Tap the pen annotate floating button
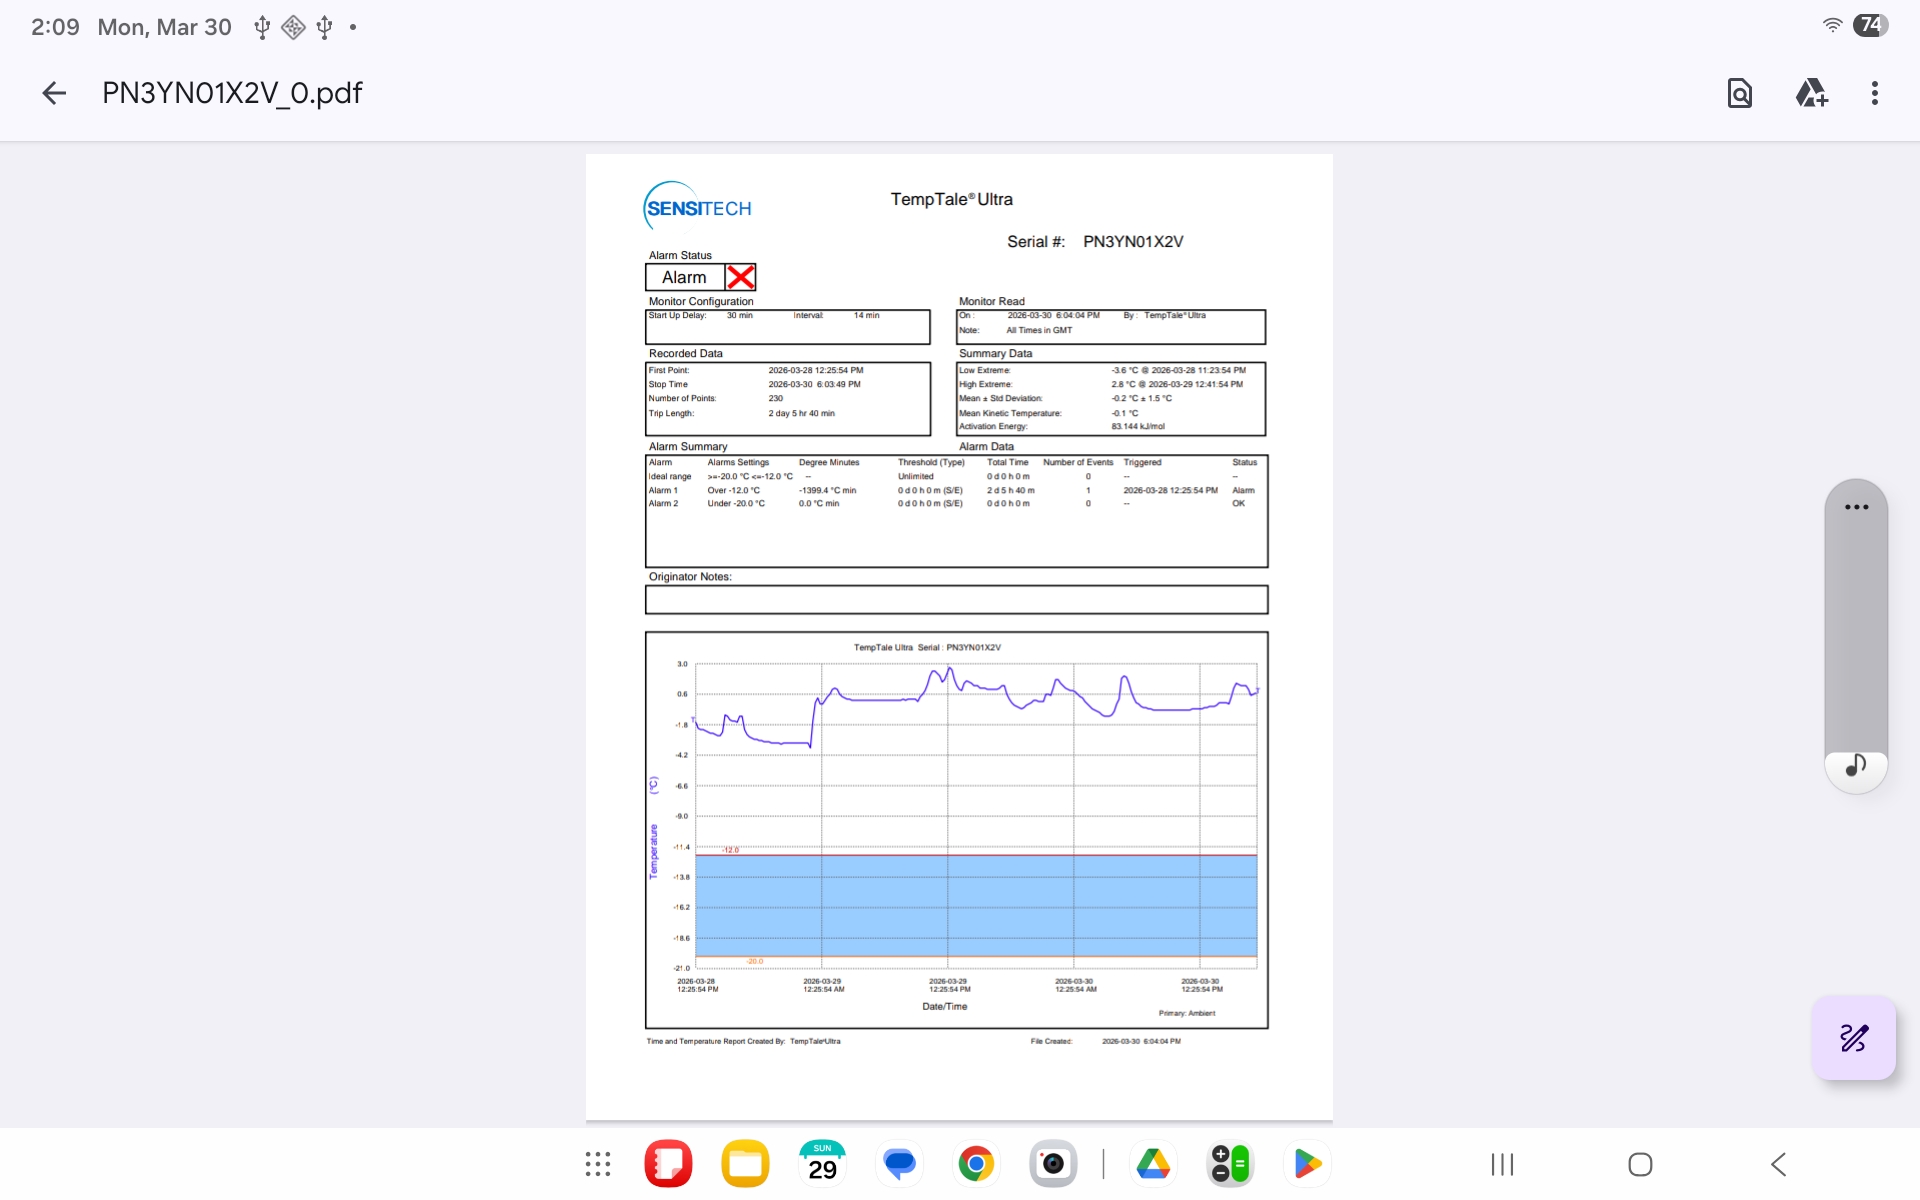1920x1200 pixels. (x=1853, y=1038)
